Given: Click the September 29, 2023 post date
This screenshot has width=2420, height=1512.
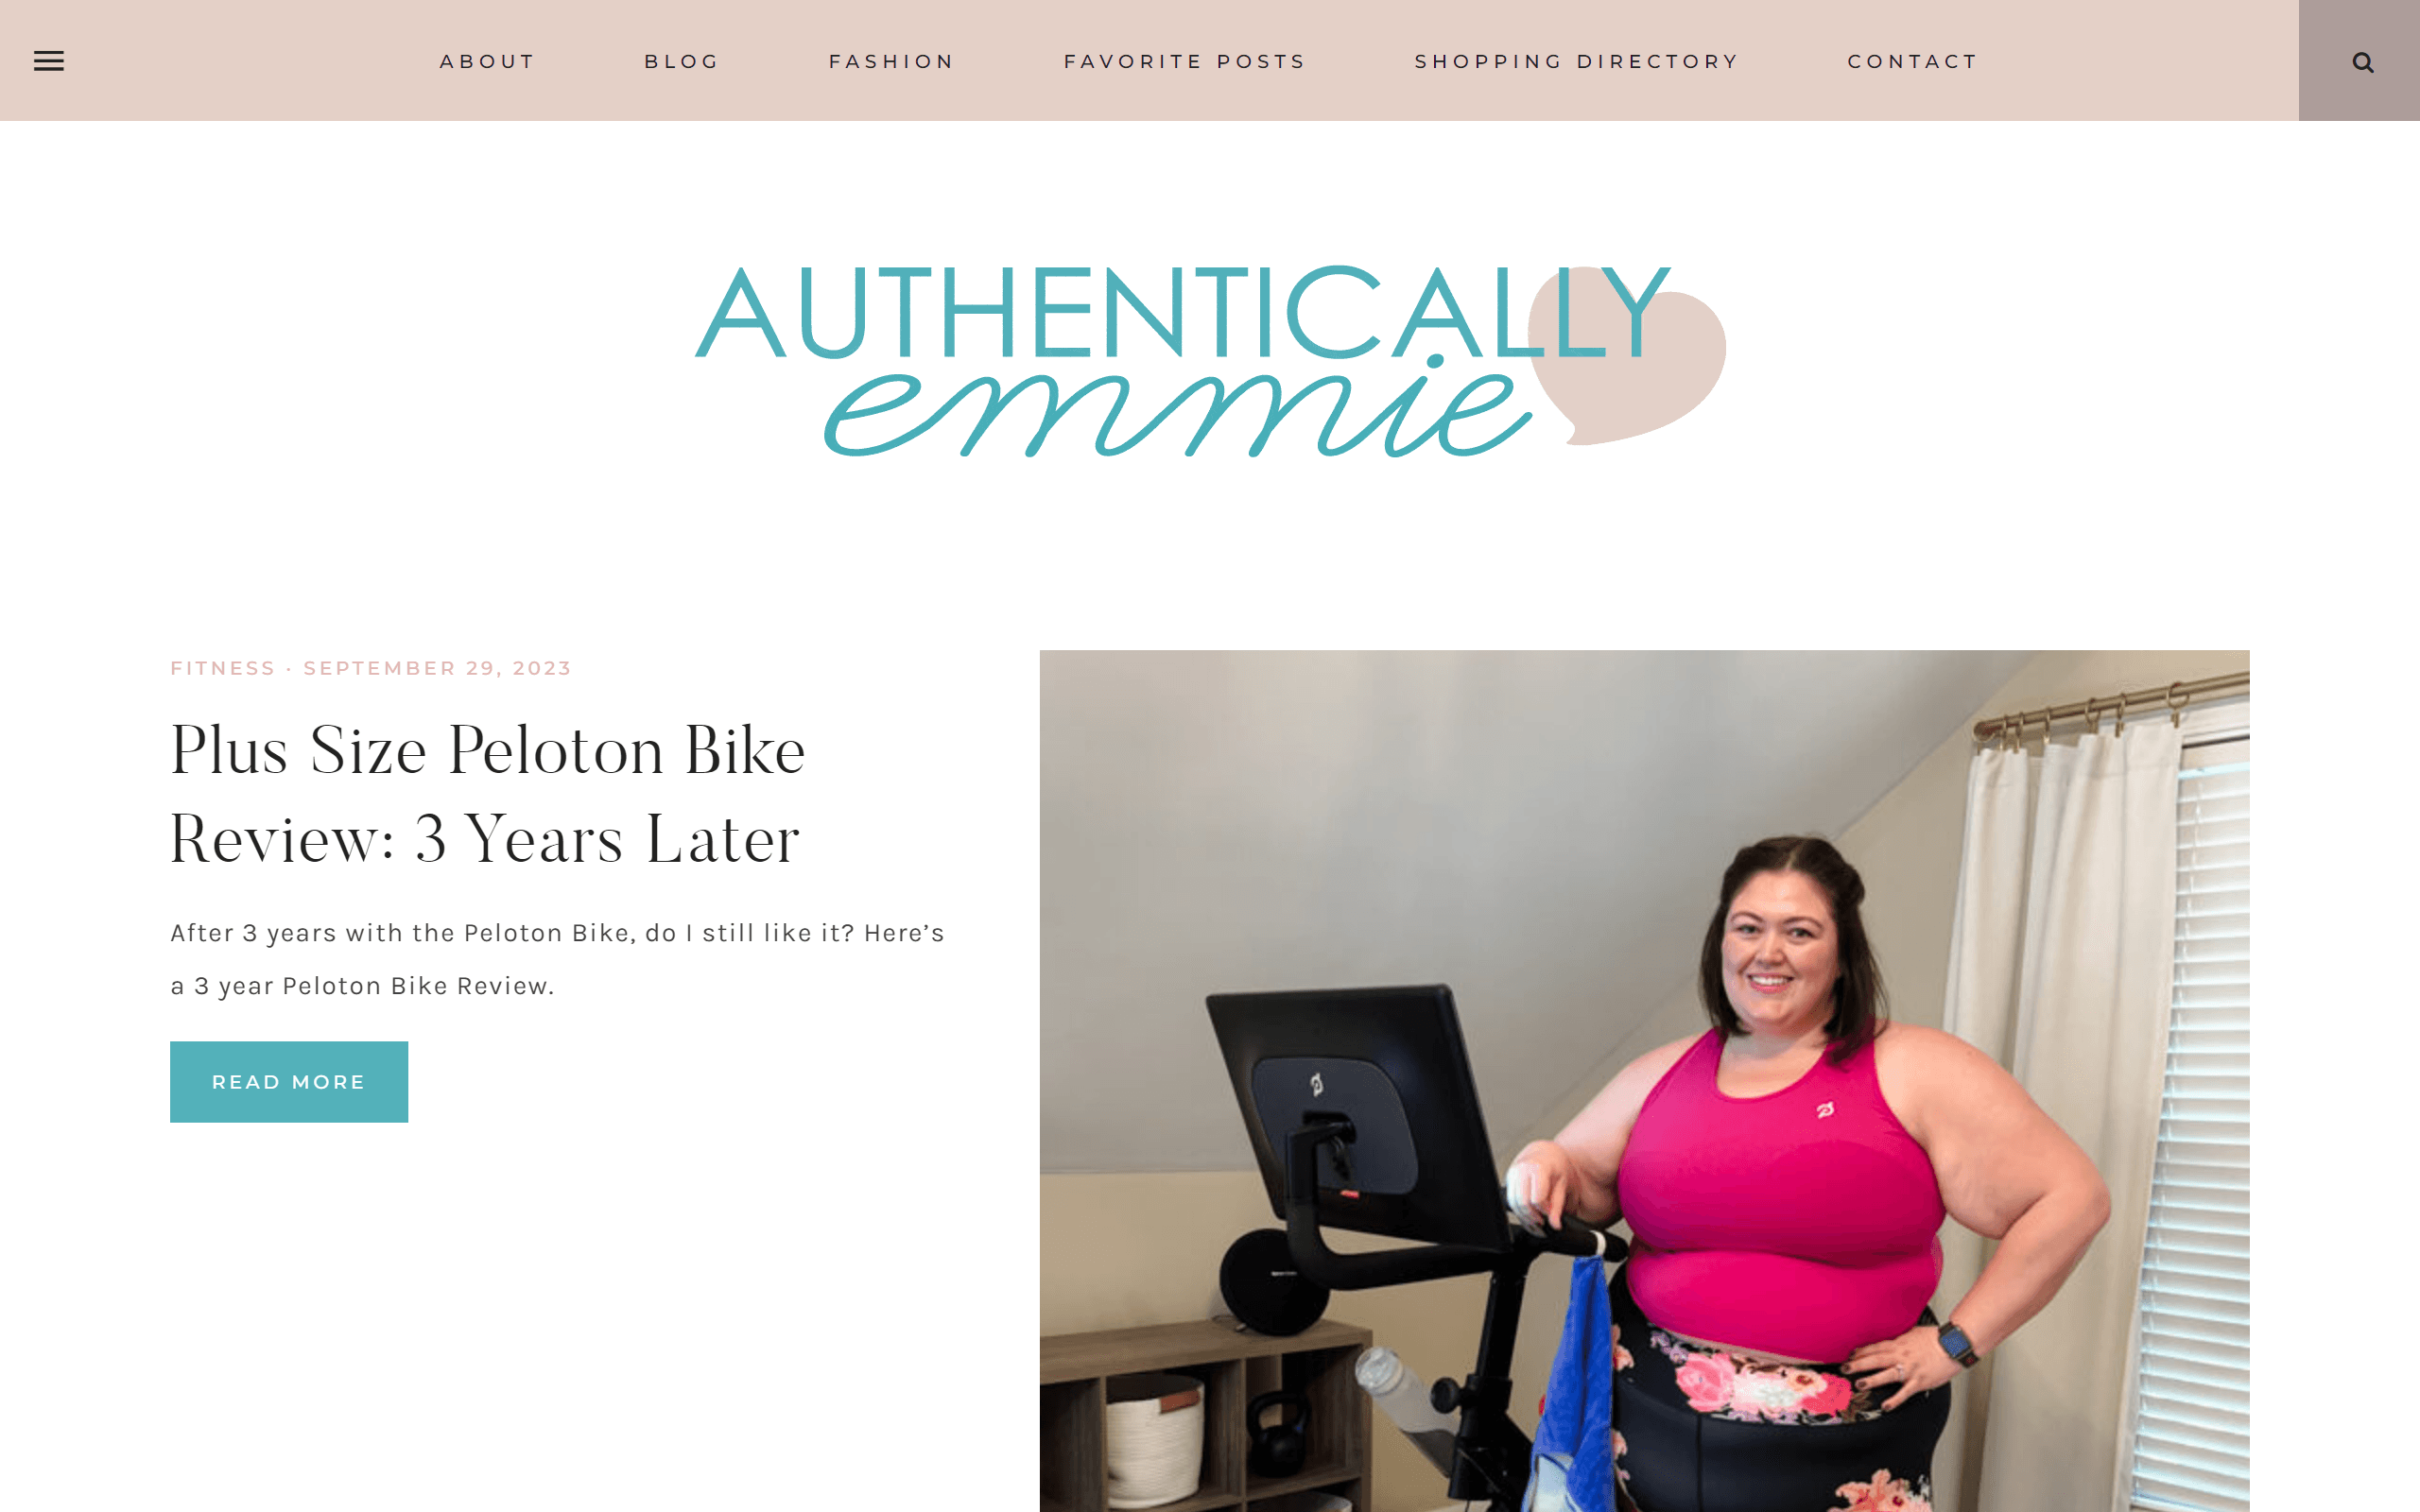Looking at the screenshot, I should (437, 668).
